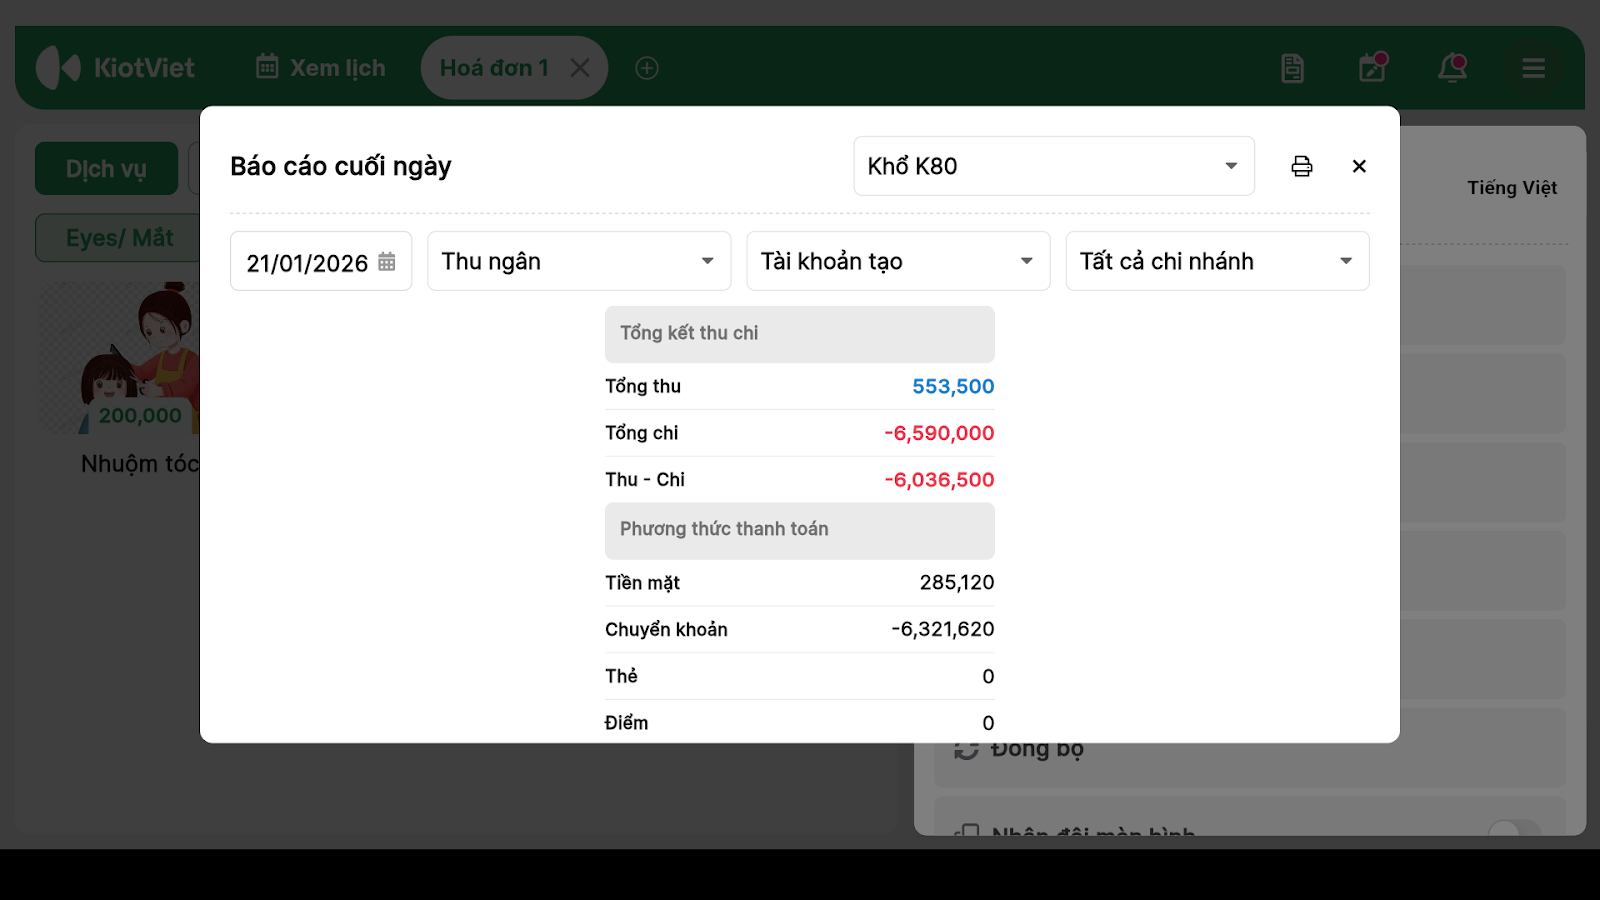Open the Tất cả chi nhánh branch dropdown
Viewport: 1600px width, 900px height.
[x=1216, y=261]
